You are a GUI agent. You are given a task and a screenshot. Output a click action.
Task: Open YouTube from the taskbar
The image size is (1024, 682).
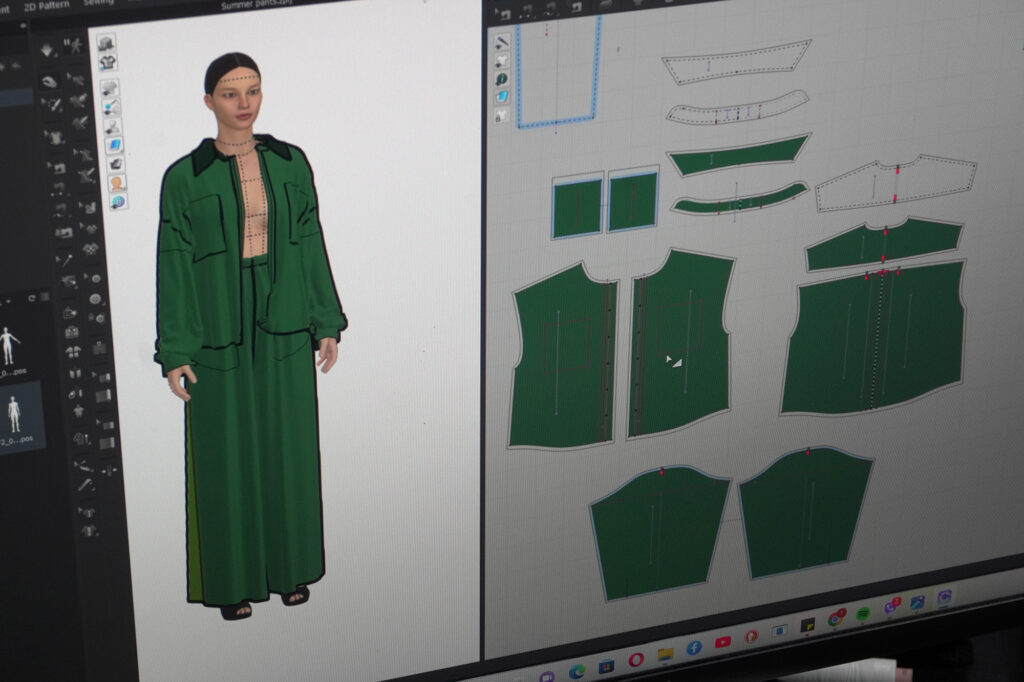[723, 642]
